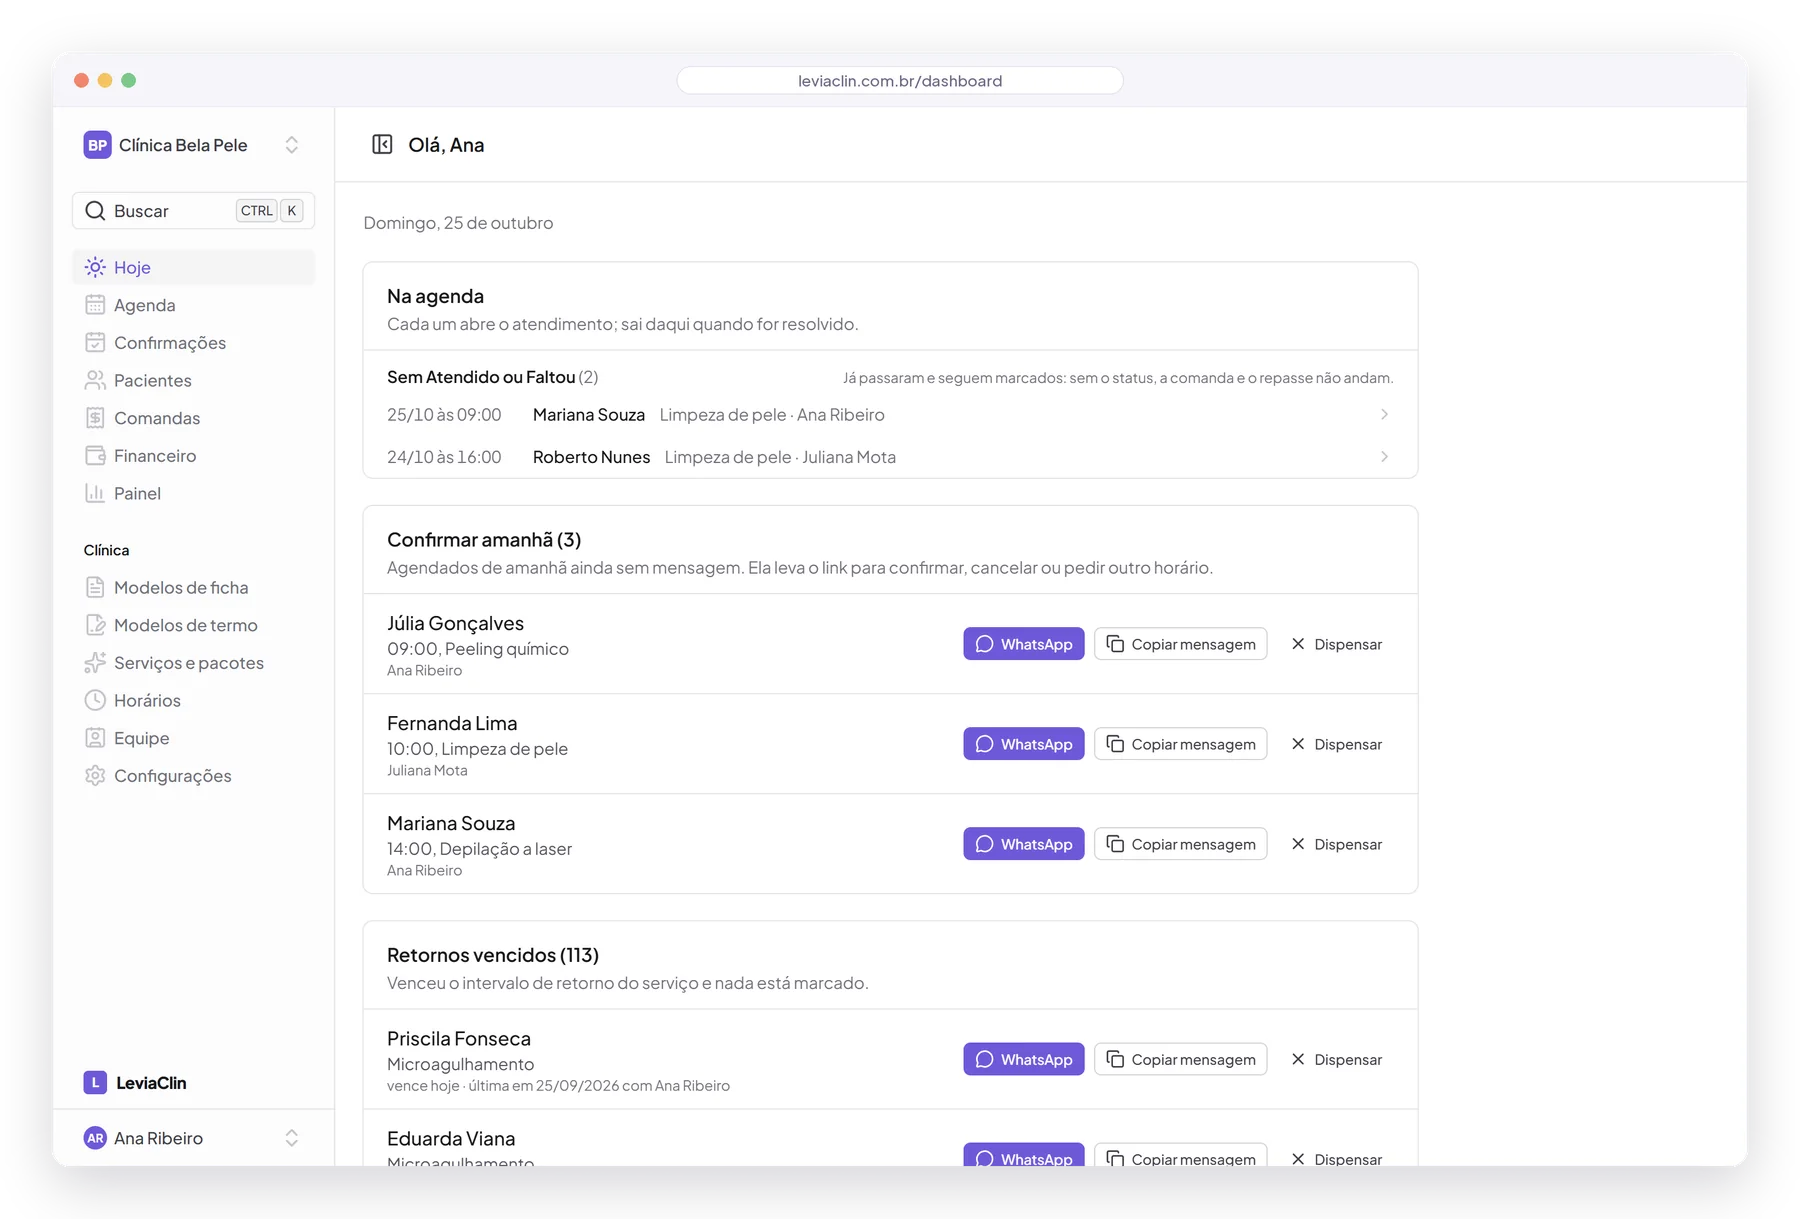This screenshot has width=1800, height=1219.
Task: Click the Buscar search field
Action: pyautogui.click(x=193, y=211)
